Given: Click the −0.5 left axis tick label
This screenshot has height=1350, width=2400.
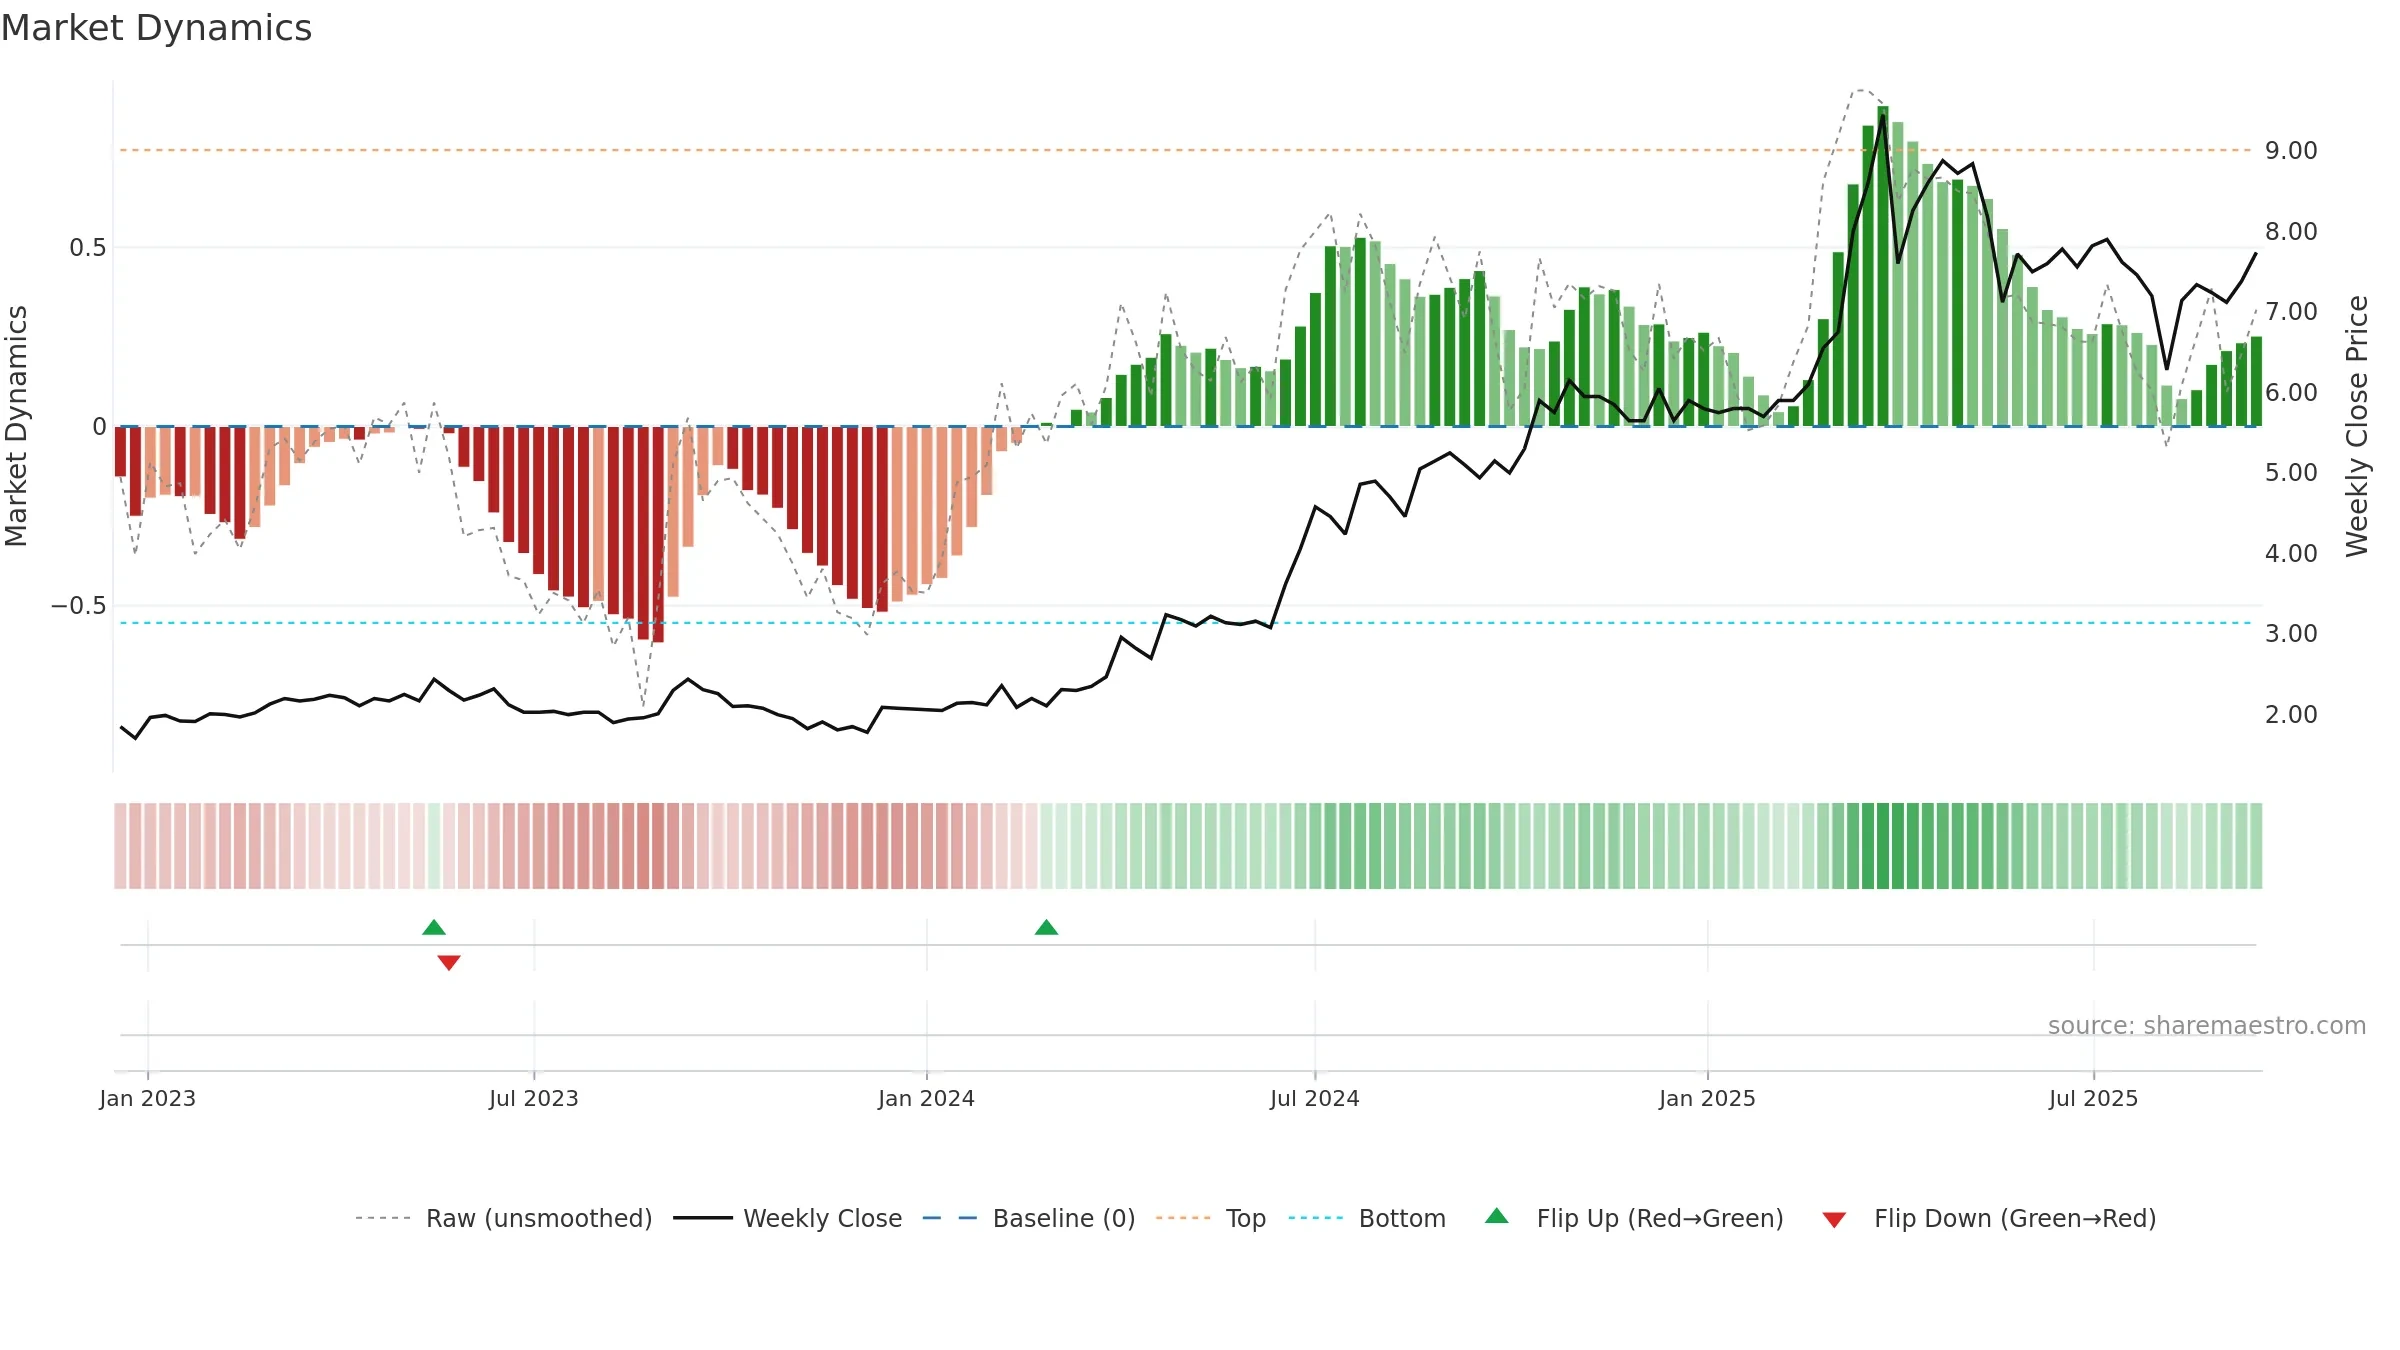Looking at the screenshot, I should (79, 606).
